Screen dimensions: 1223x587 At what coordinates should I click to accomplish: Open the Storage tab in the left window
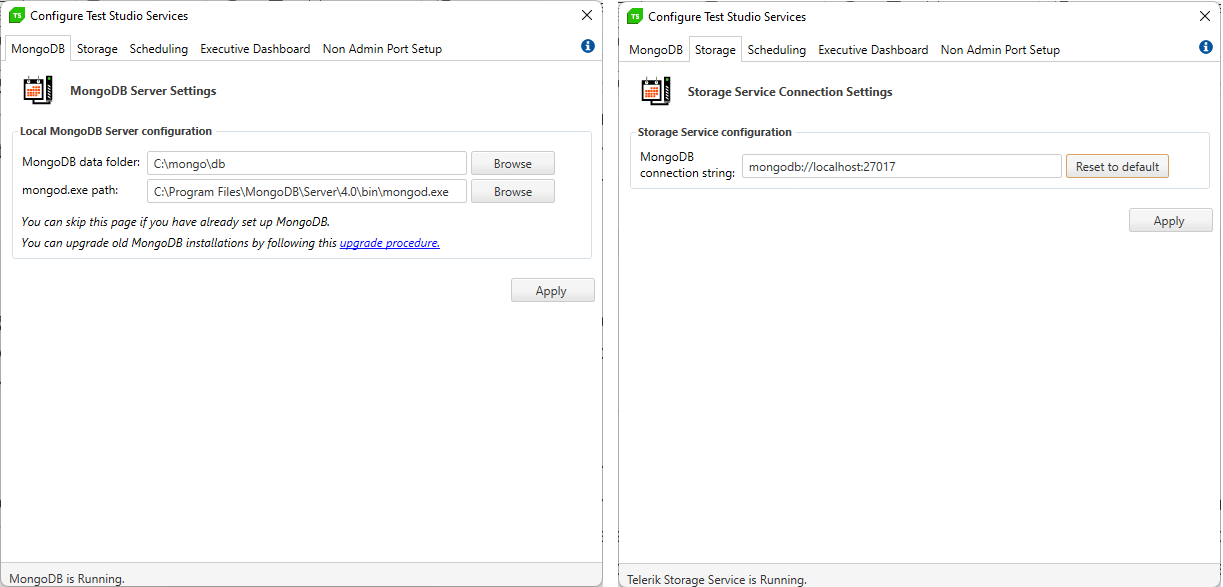coord(97,48)
